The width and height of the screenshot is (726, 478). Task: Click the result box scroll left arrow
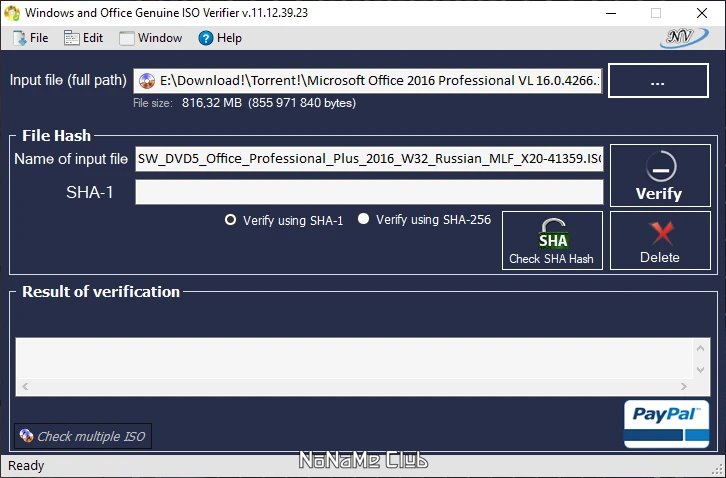(25, 387)
